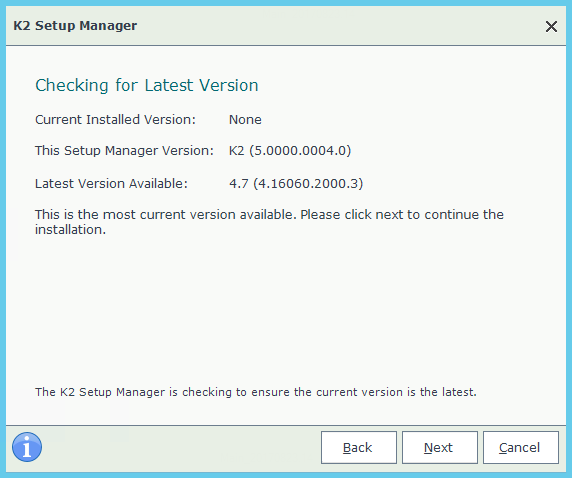Select version value '4.7 (4.16060.2000.3)'

[x=296, y=184]
